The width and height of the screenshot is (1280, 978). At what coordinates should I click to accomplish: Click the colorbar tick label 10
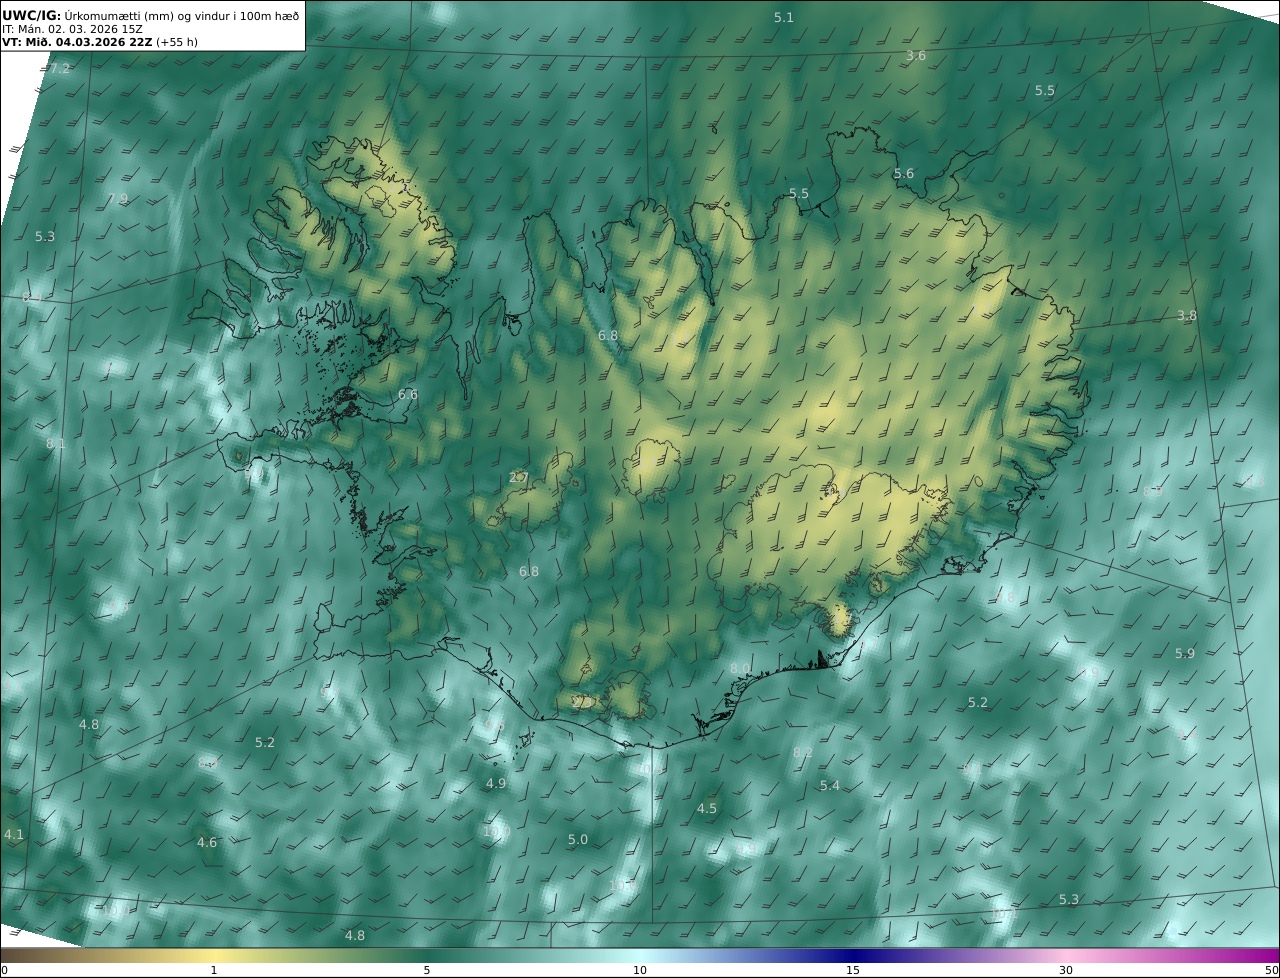tap(640, 970)
